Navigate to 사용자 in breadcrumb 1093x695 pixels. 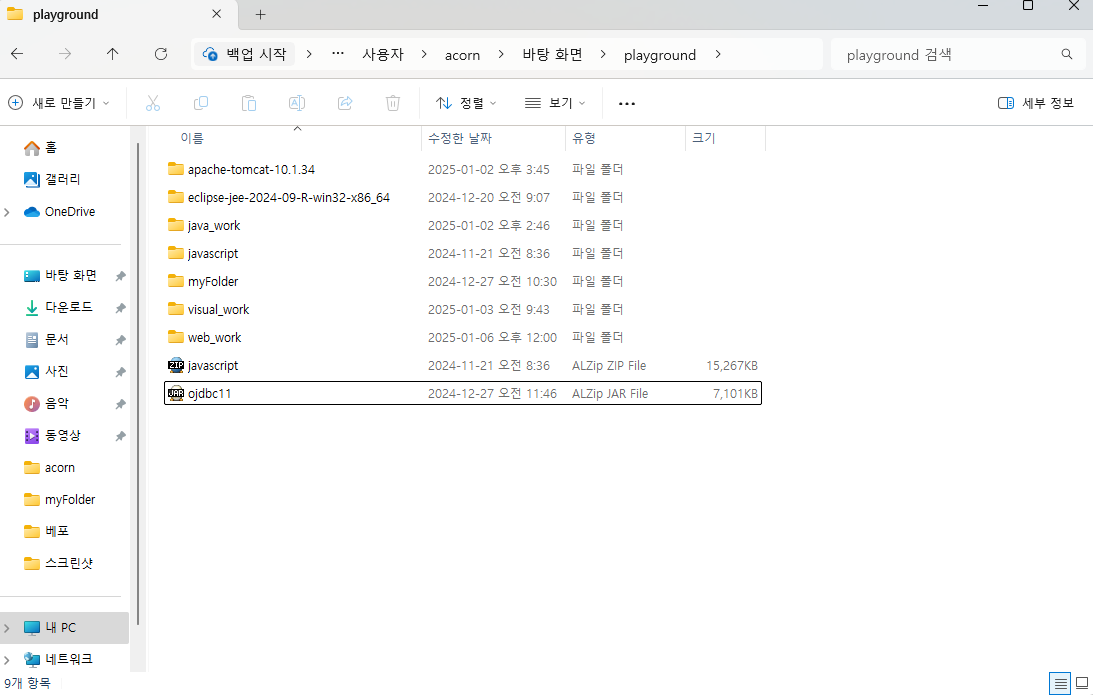383,54
